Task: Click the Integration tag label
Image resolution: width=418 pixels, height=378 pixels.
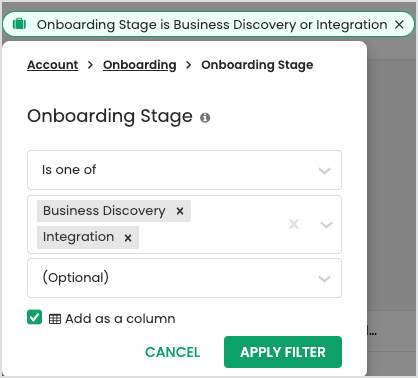Action: coord(78,237)
